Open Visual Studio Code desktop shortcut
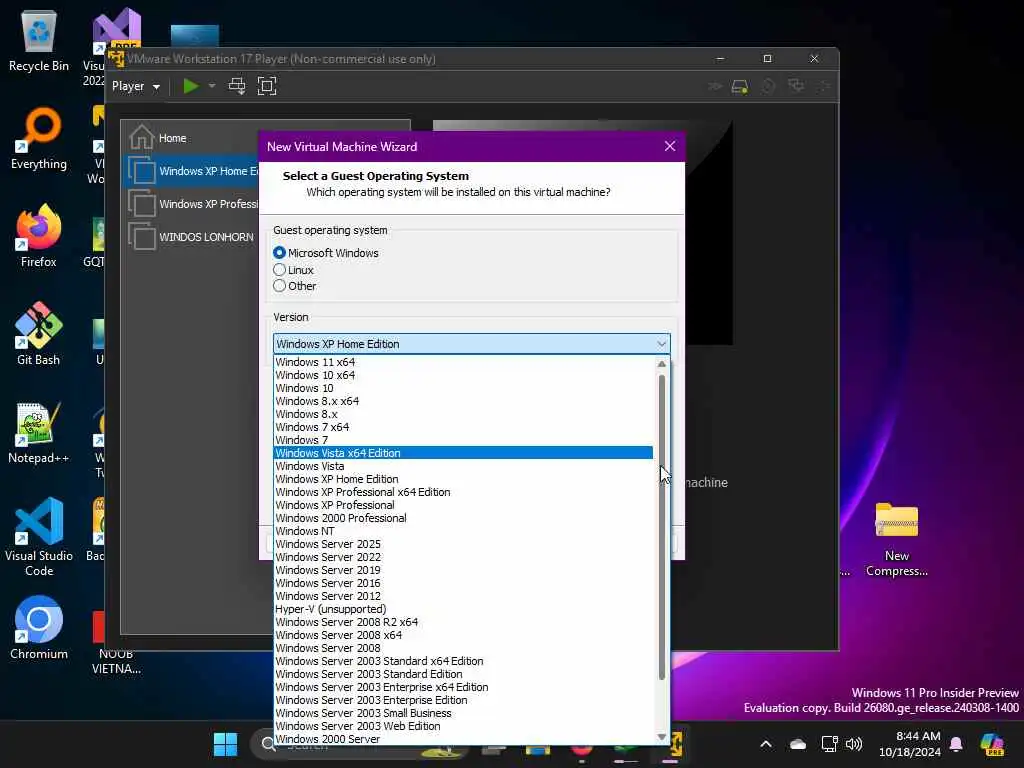This screenshot has width=1024, height=768. pyautogui.click(x=39, y=537)
